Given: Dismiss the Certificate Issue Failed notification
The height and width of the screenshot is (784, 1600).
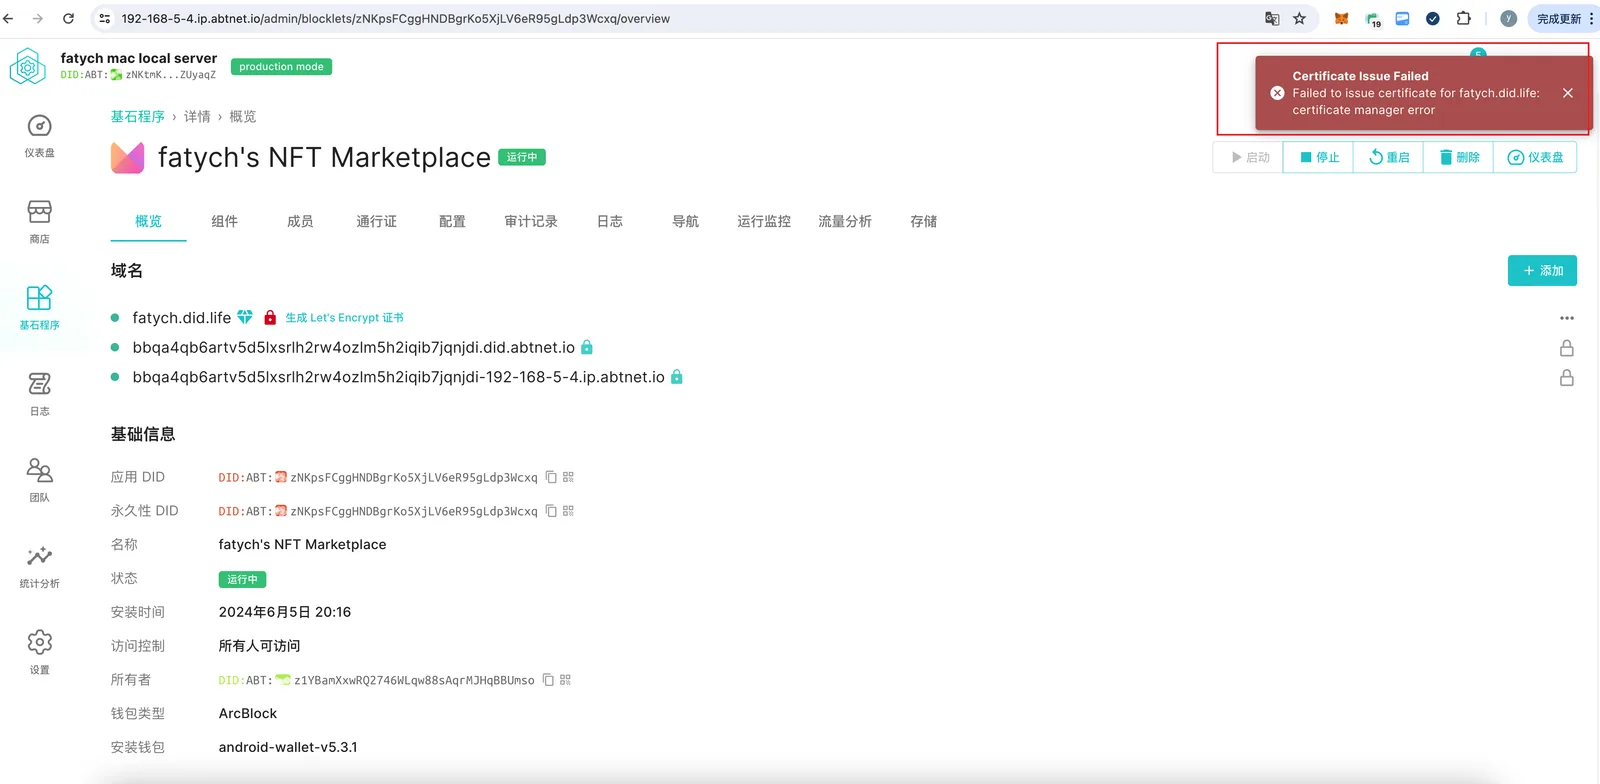Looking at the screenshot, I should [x=1568, y=93].
